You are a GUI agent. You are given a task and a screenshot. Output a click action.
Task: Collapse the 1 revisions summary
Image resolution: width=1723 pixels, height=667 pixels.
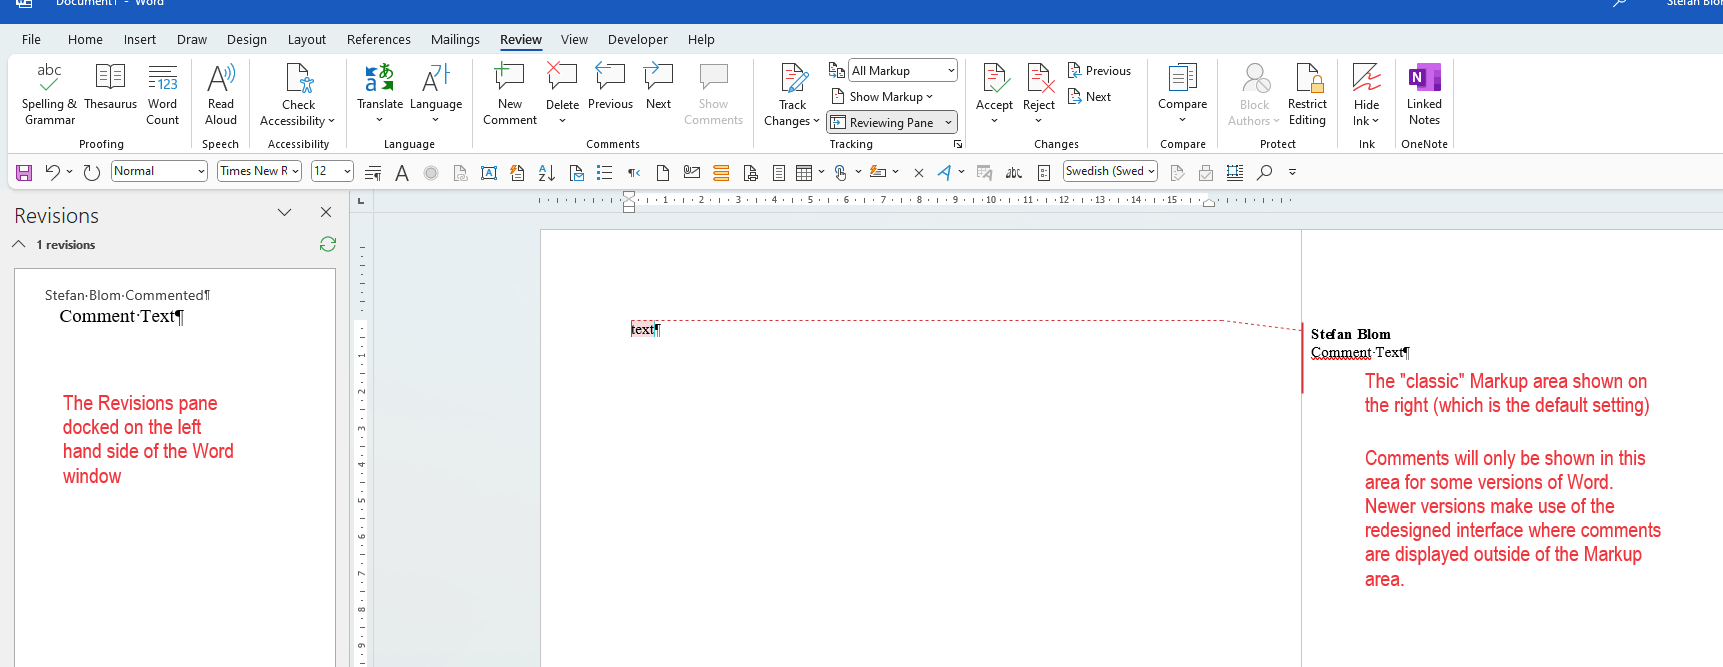(x=19, y=244)
